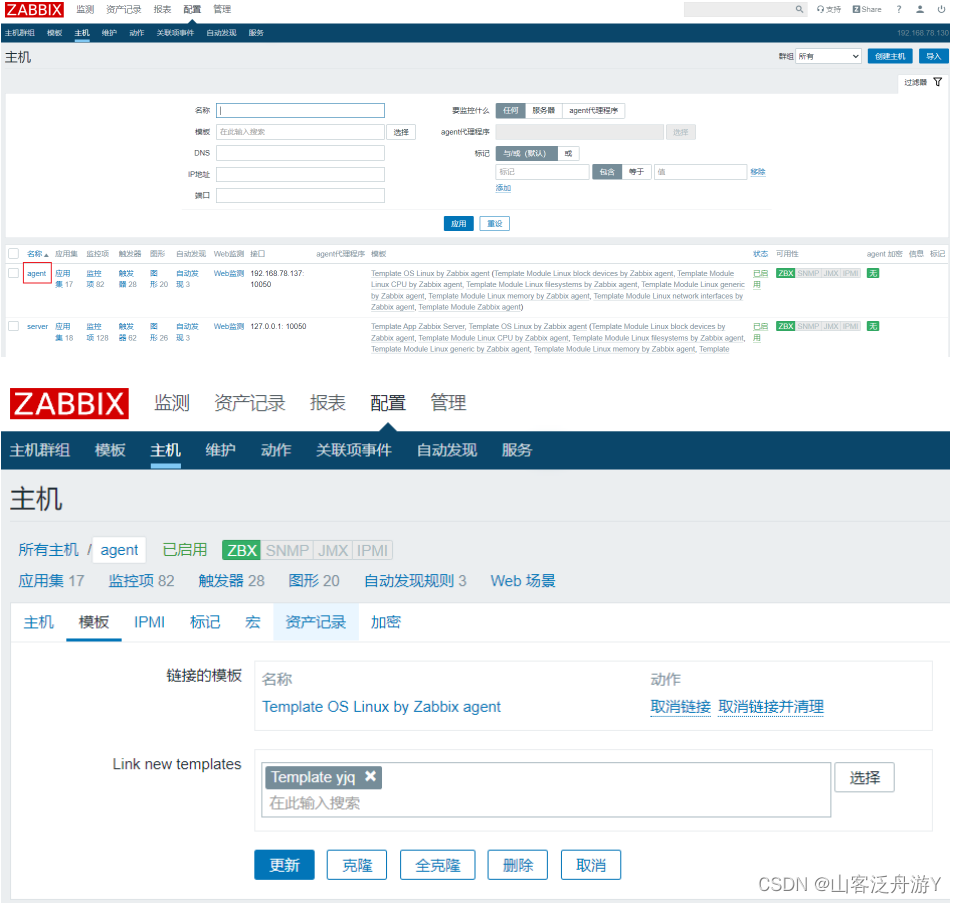This screenshot has width=957, height=903.
Task: Open the help question mark icon
Action: [899, 10]
